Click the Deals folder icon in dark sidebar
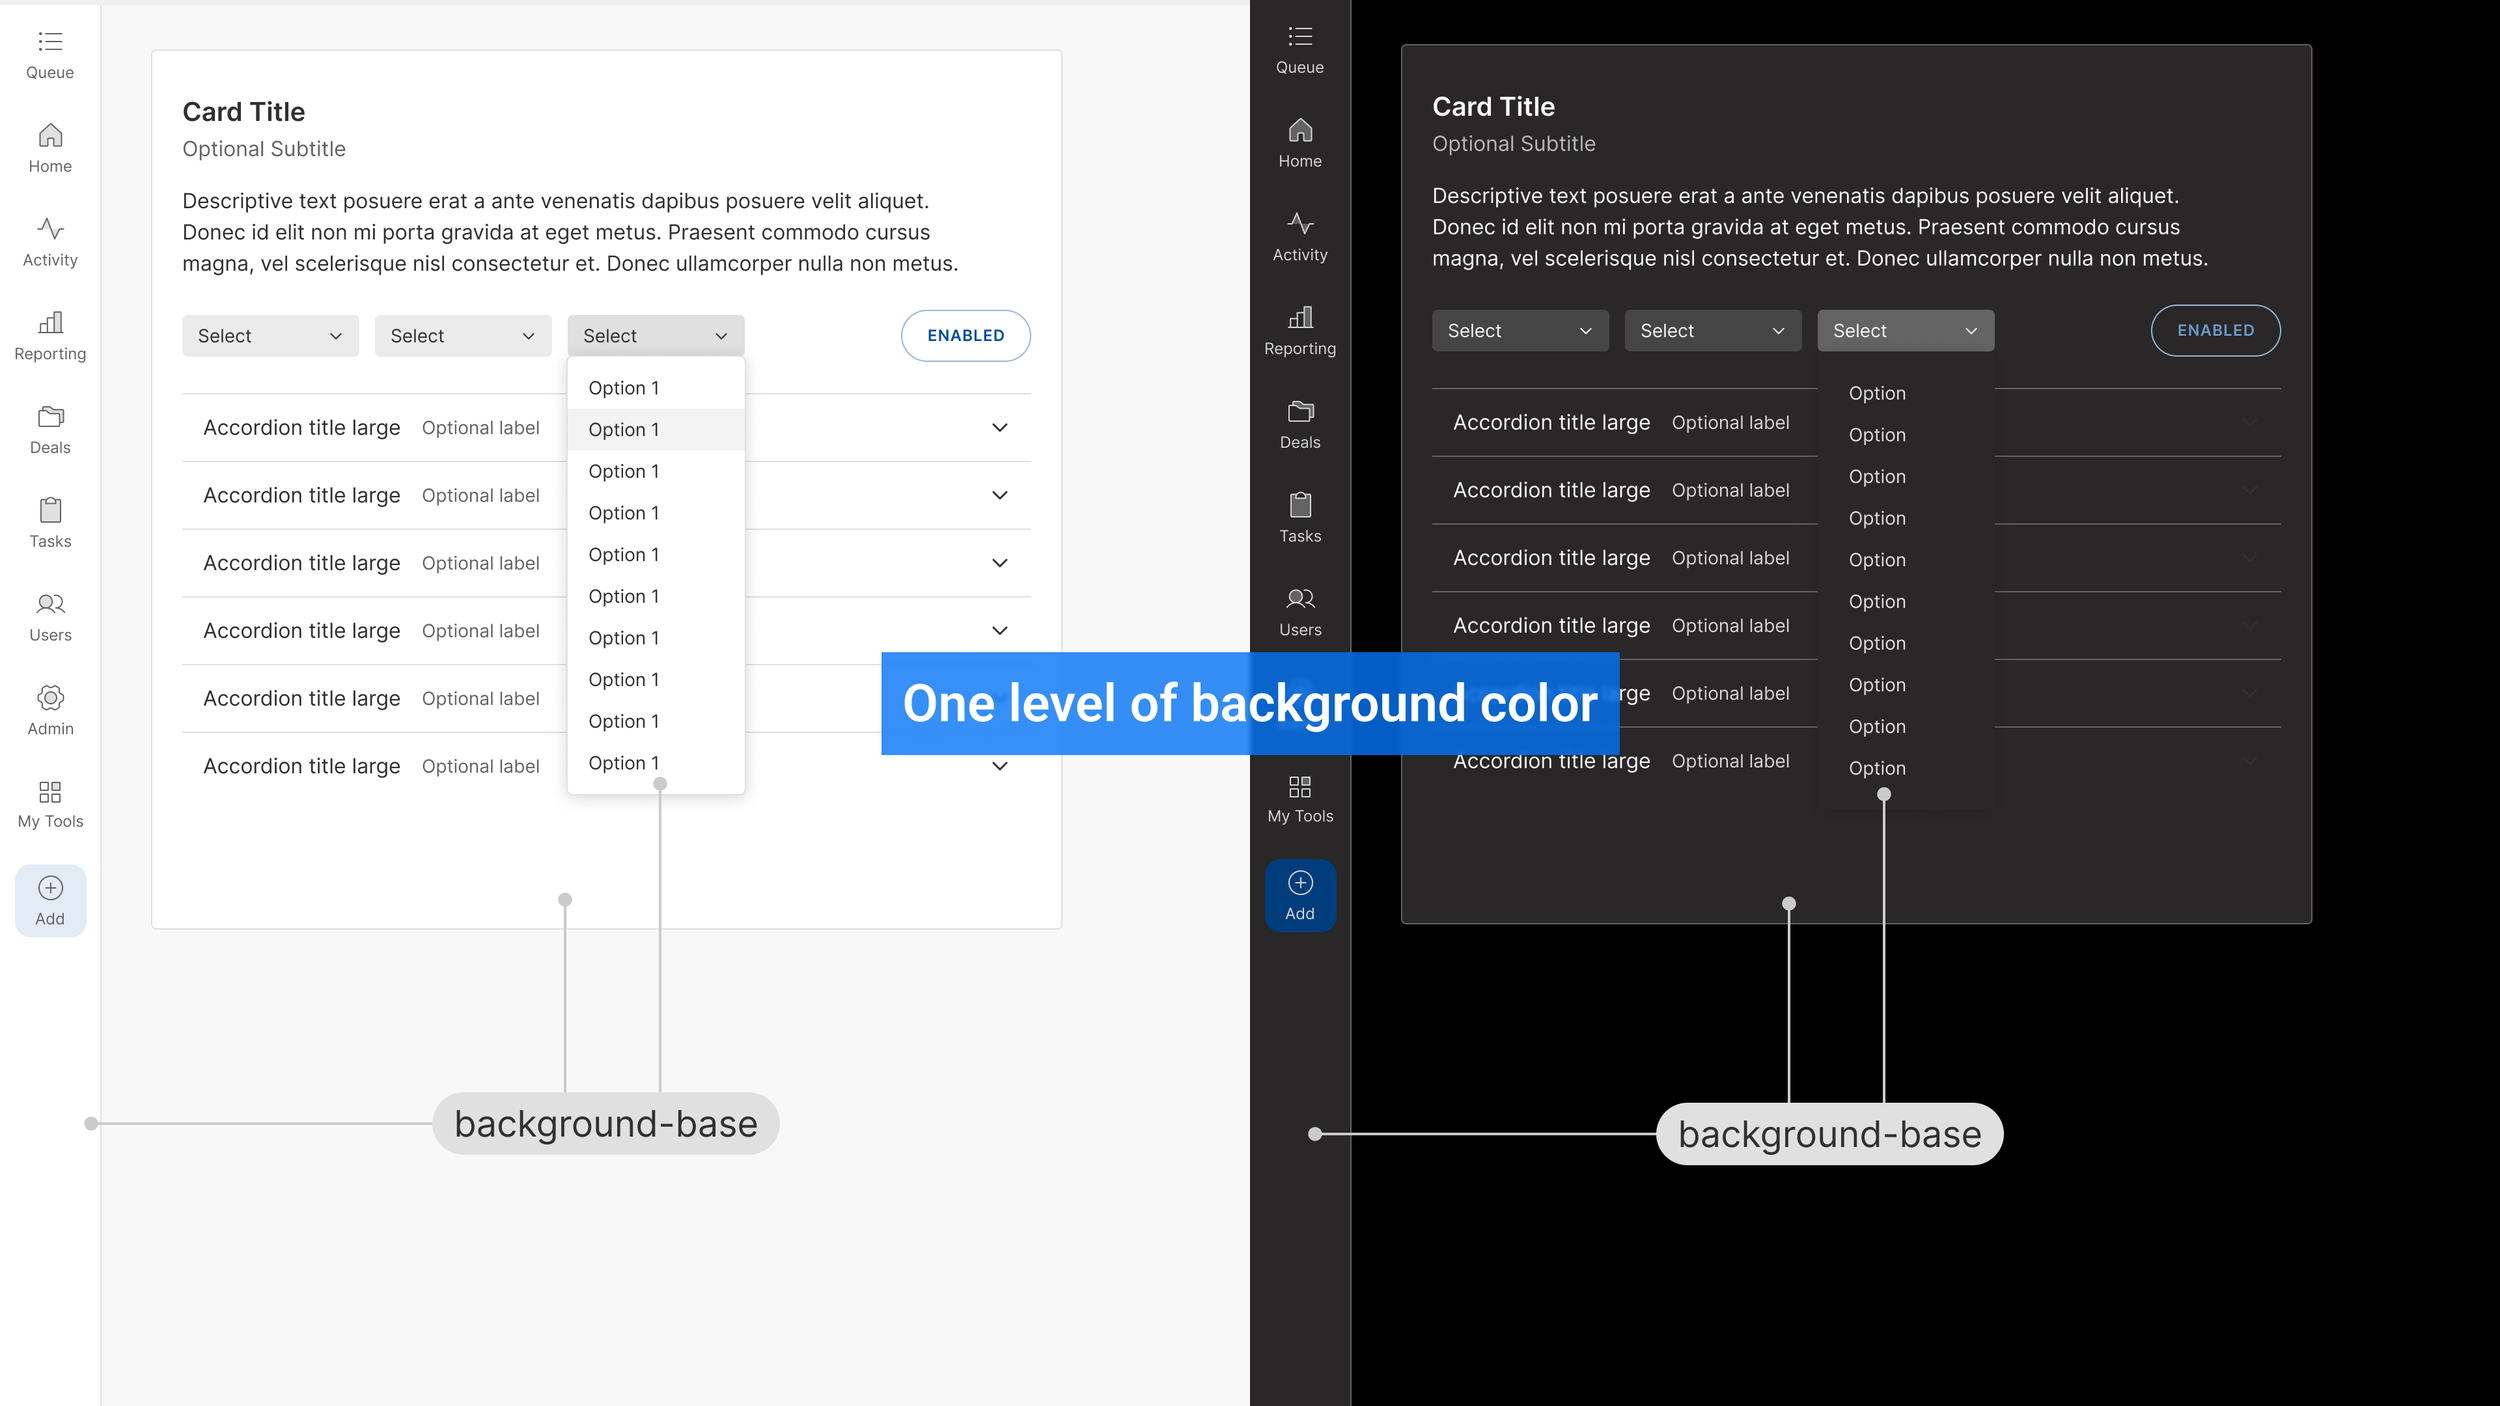This screenshot has width=2500, height=1406. coord(1300,411)
